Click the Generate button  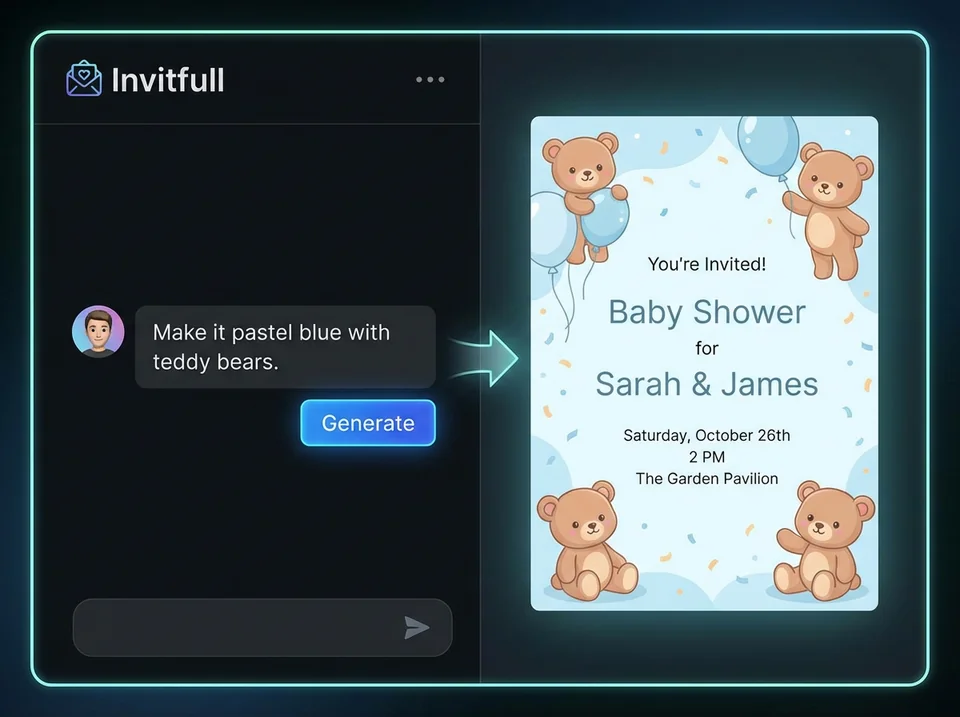368,423
